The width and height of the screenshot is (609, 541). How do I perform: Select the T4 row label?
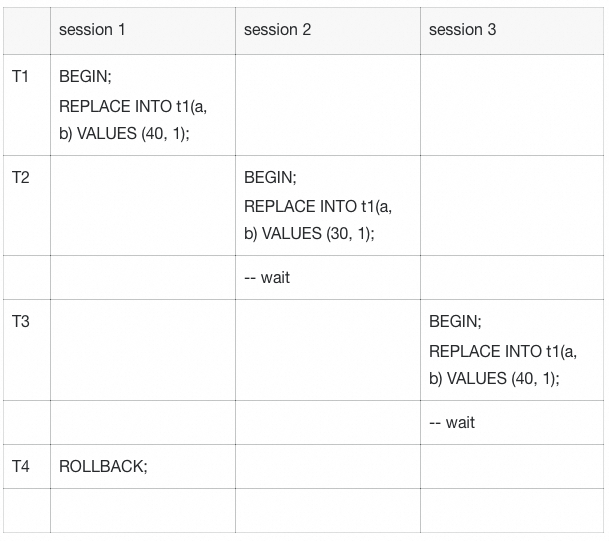tap(21, 466)
